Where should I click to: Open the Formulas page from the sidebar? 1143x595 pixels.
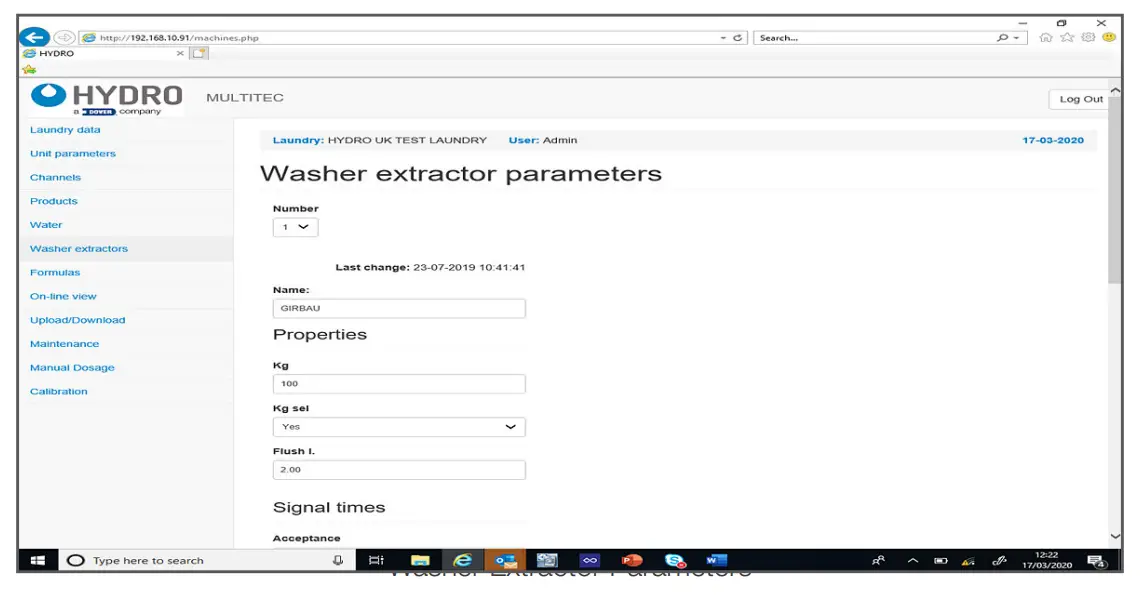[56, 272]
